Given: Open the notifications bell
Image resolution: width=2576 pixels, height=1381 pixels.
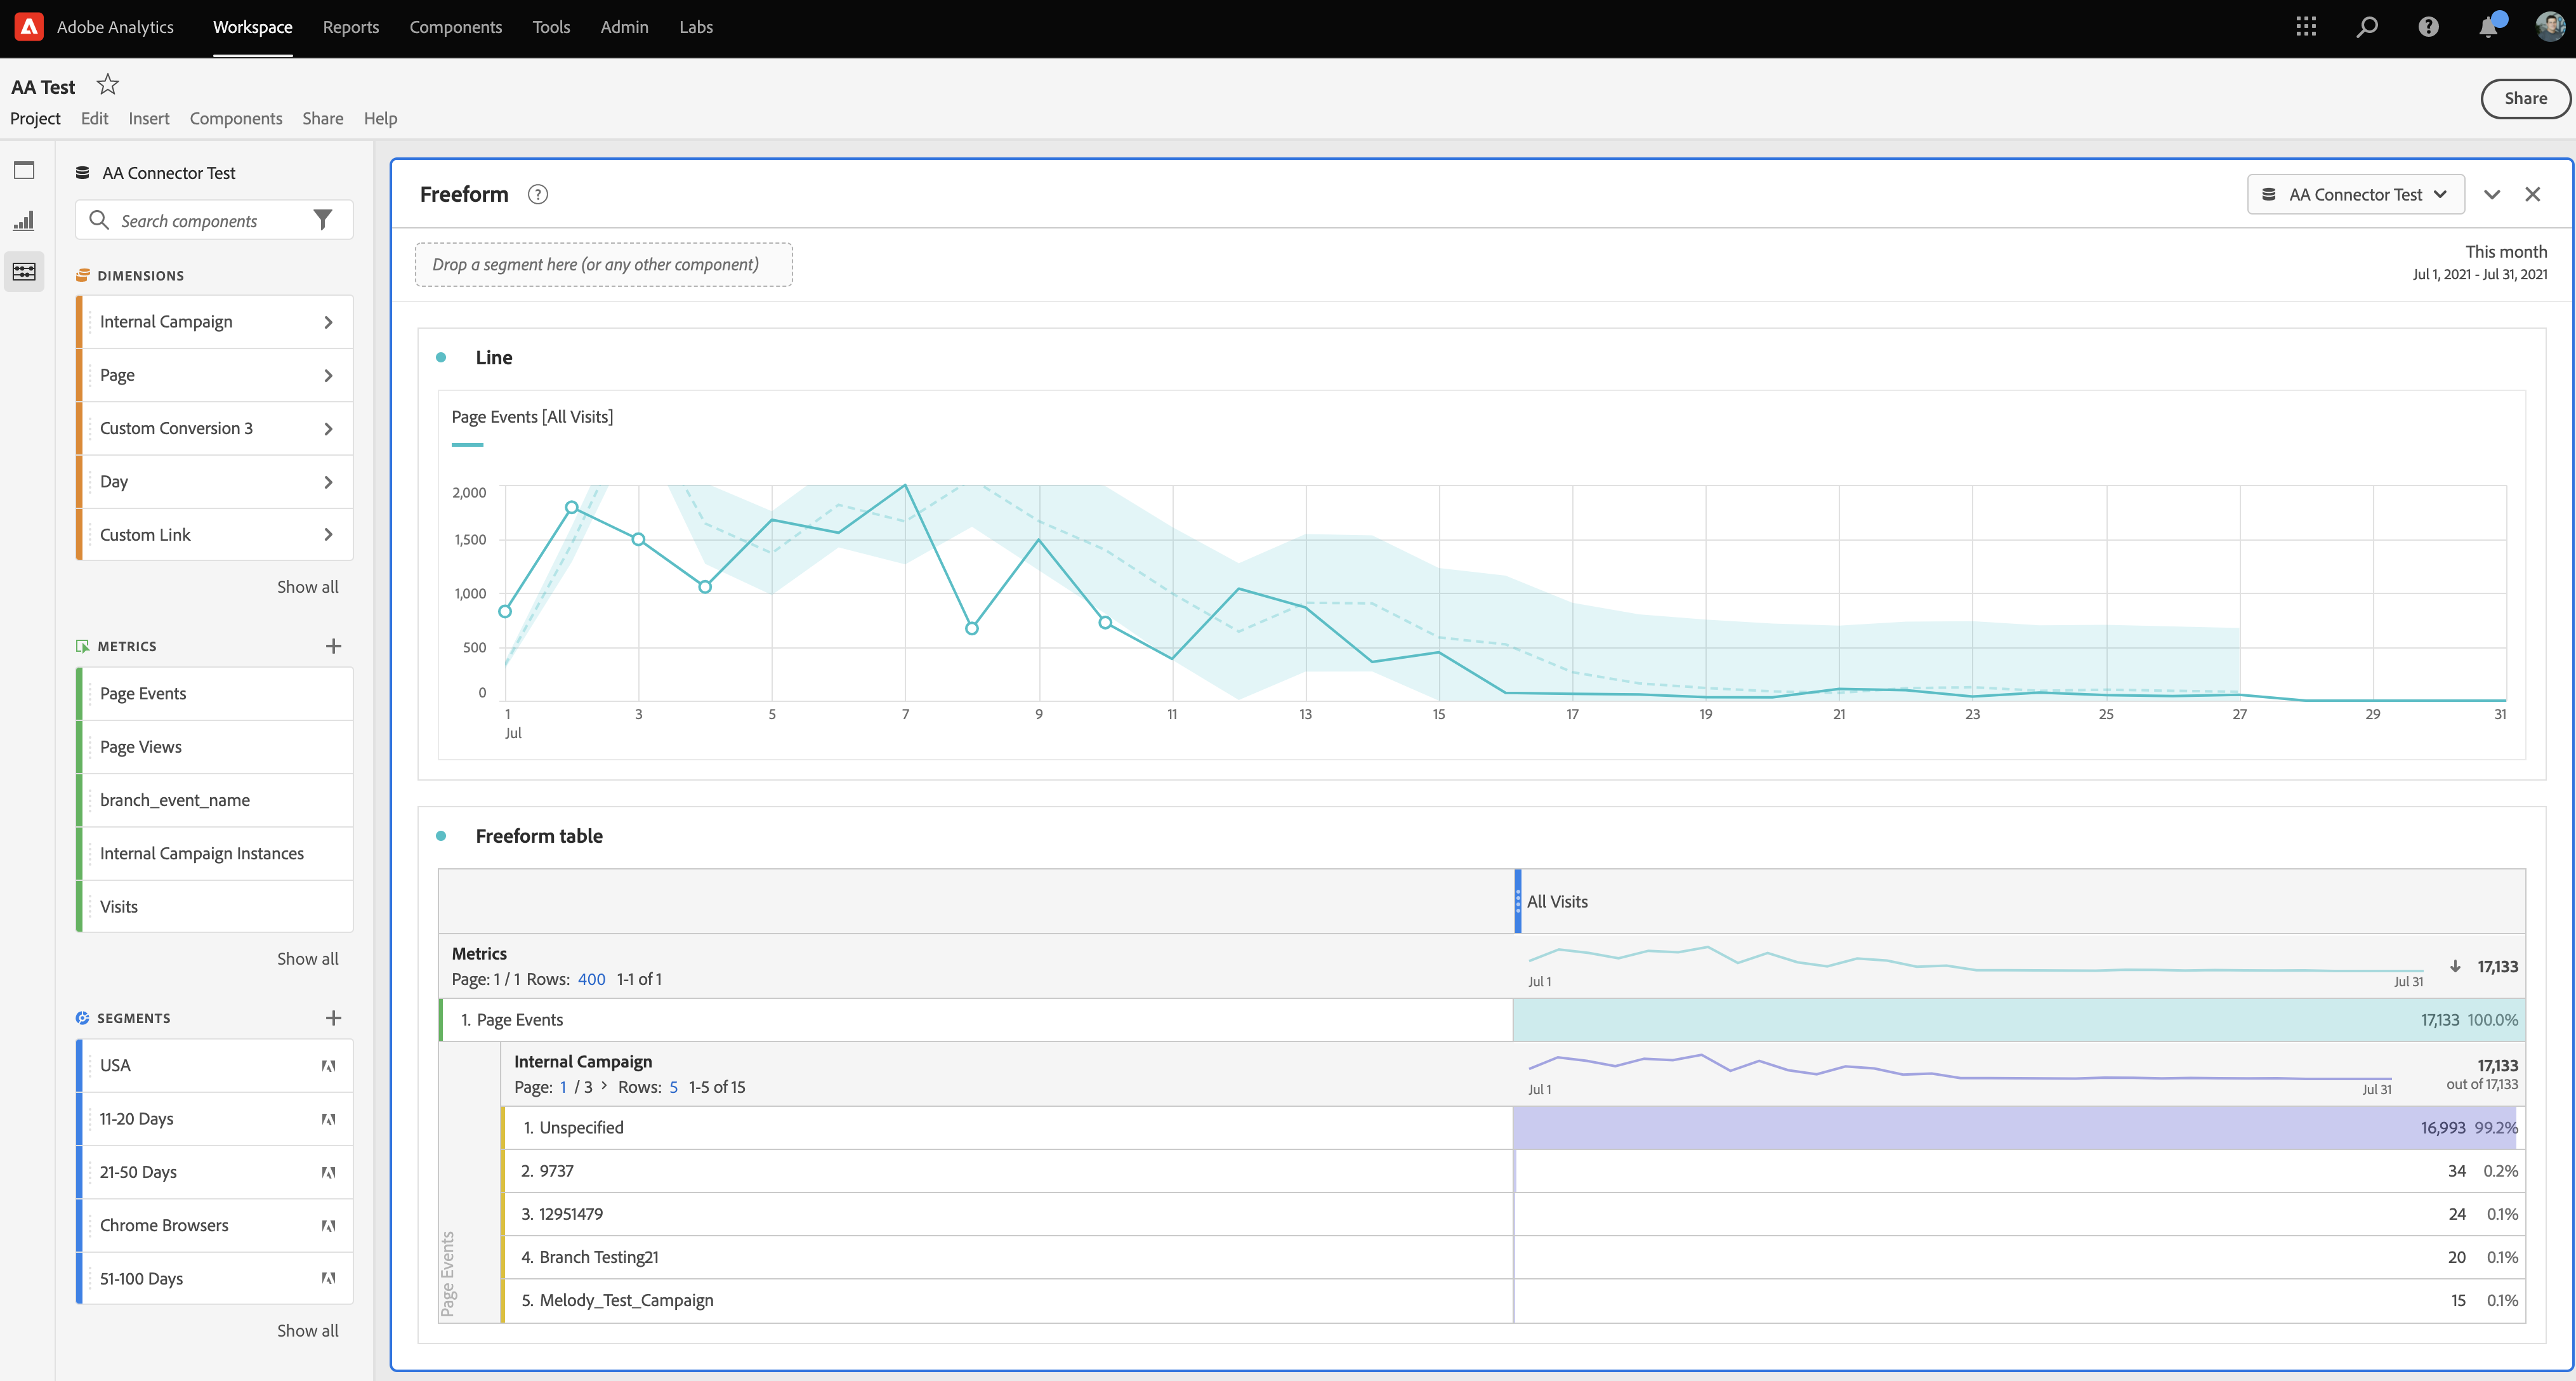Looking at the screenshot, I should 2489,27.
